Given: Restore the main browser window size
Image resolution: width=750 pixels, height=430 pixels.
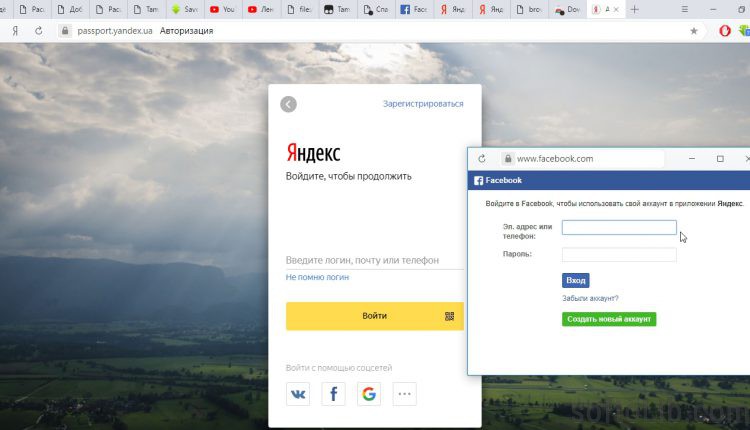Looking at the screenshot, I should pyautogui.click(x=741, y=9).
